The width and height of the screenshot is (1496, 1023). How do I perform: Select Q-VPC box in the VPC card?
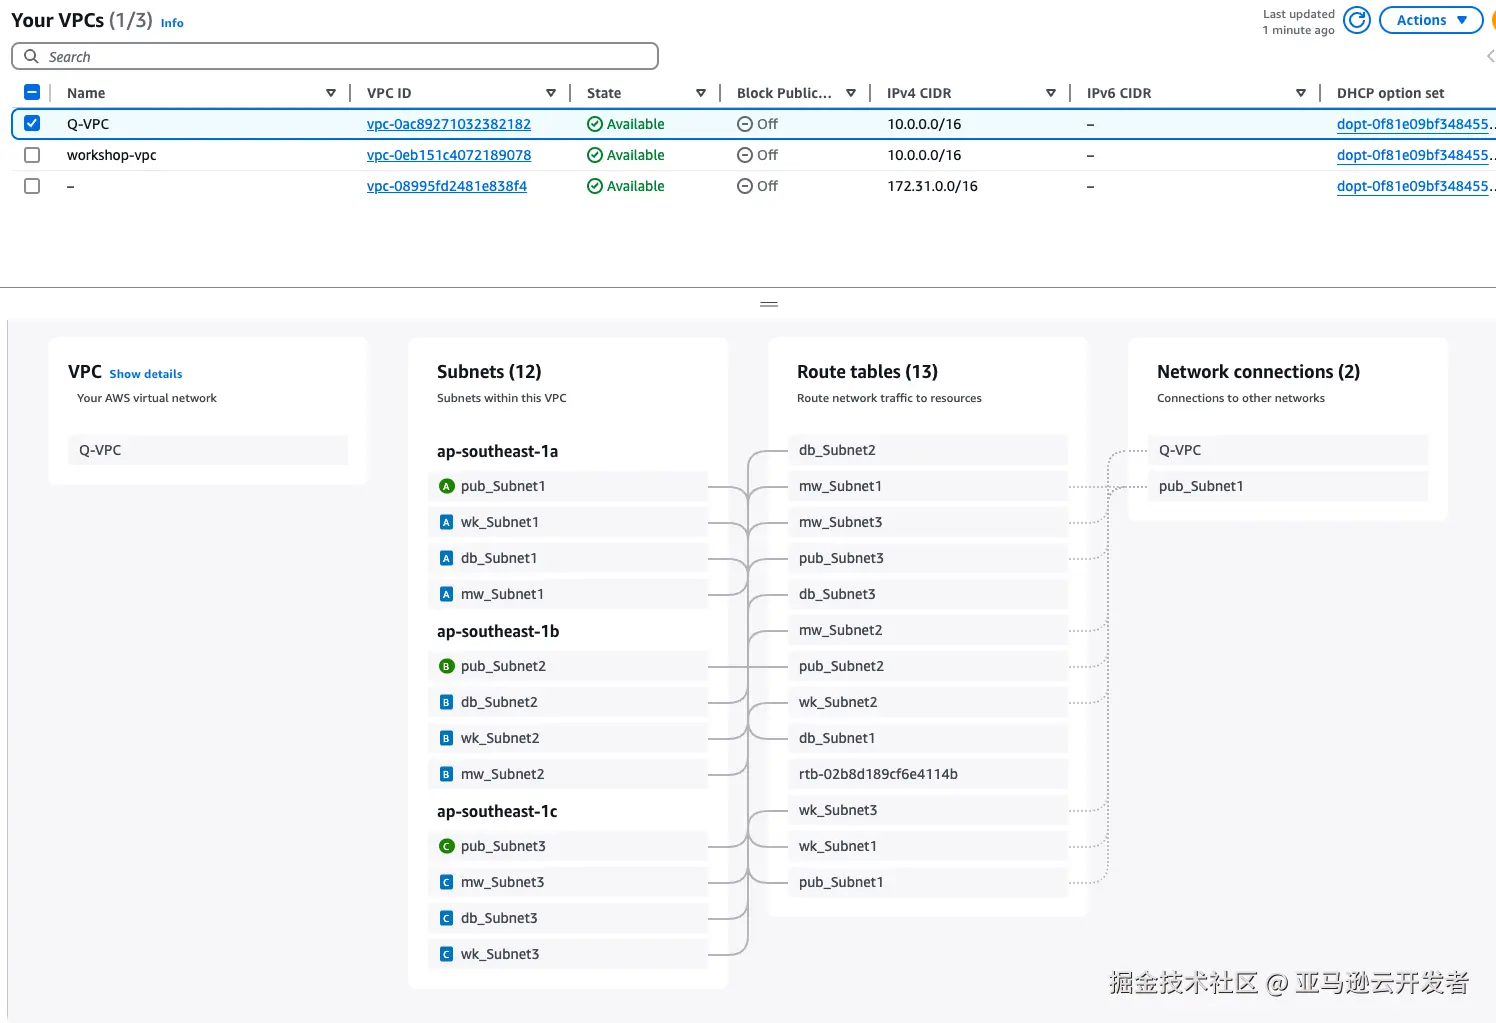pyautogui.click(x=208, y=450)
